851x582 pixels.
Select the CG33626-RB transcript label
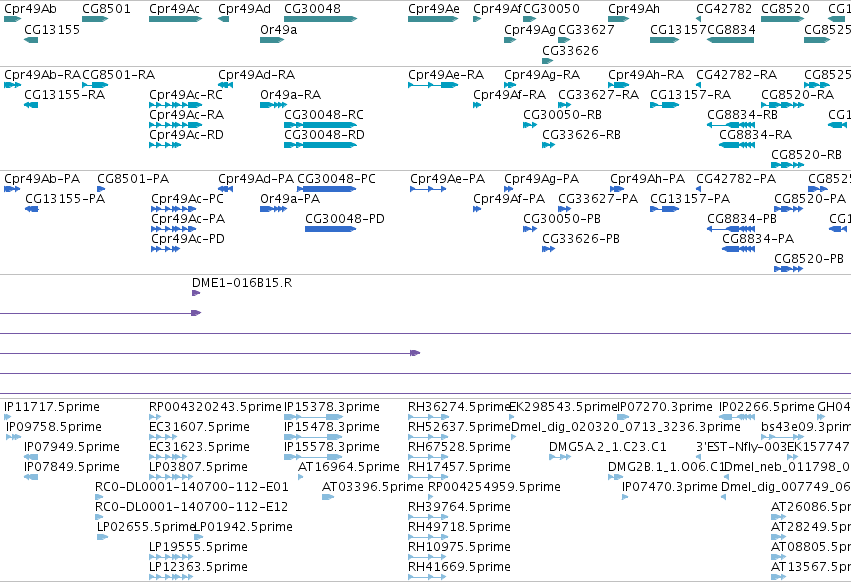coord(581,135)
